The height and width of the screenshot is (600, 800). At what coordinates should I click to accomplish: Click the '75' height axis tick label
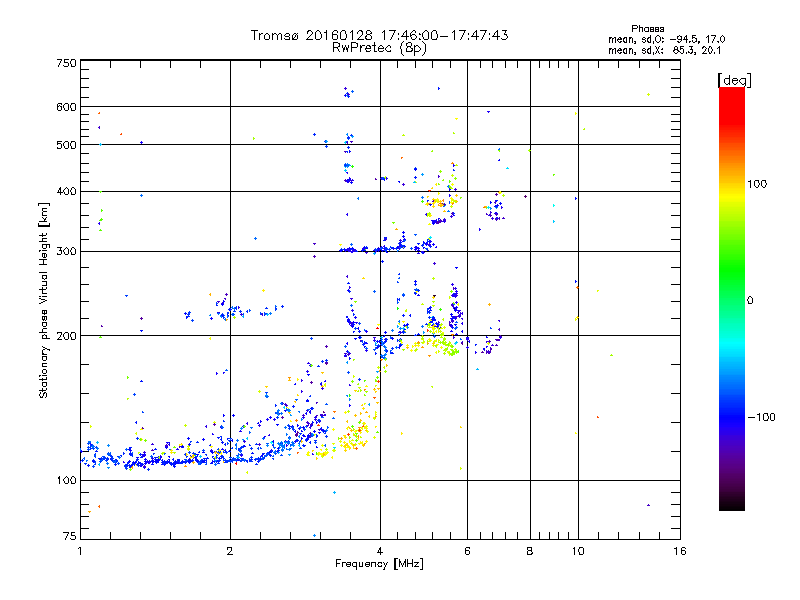[70, 536]
